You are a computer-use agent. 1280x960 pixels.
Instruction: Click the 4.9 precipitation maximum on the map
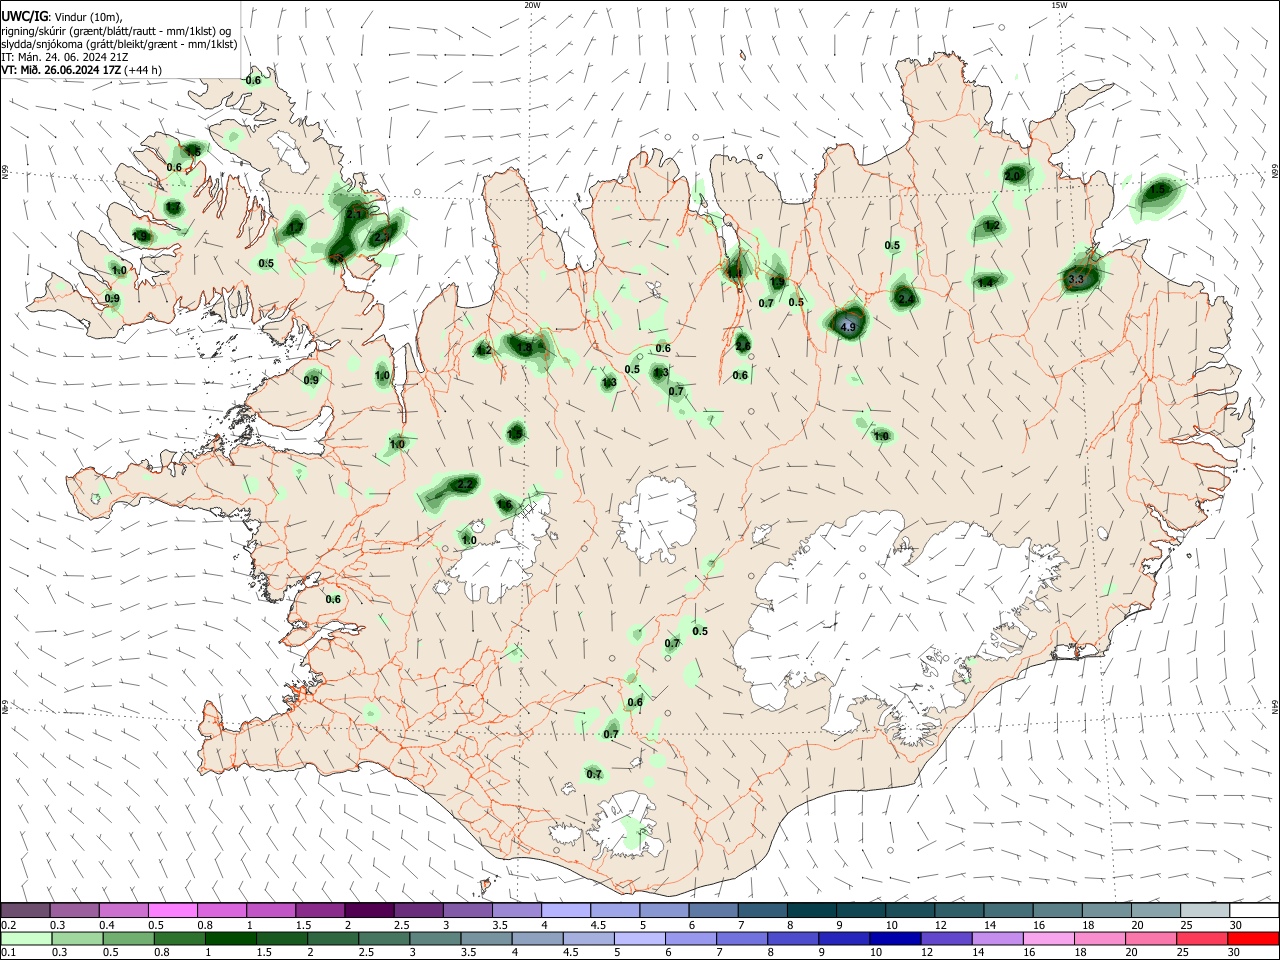click(848, 327)
